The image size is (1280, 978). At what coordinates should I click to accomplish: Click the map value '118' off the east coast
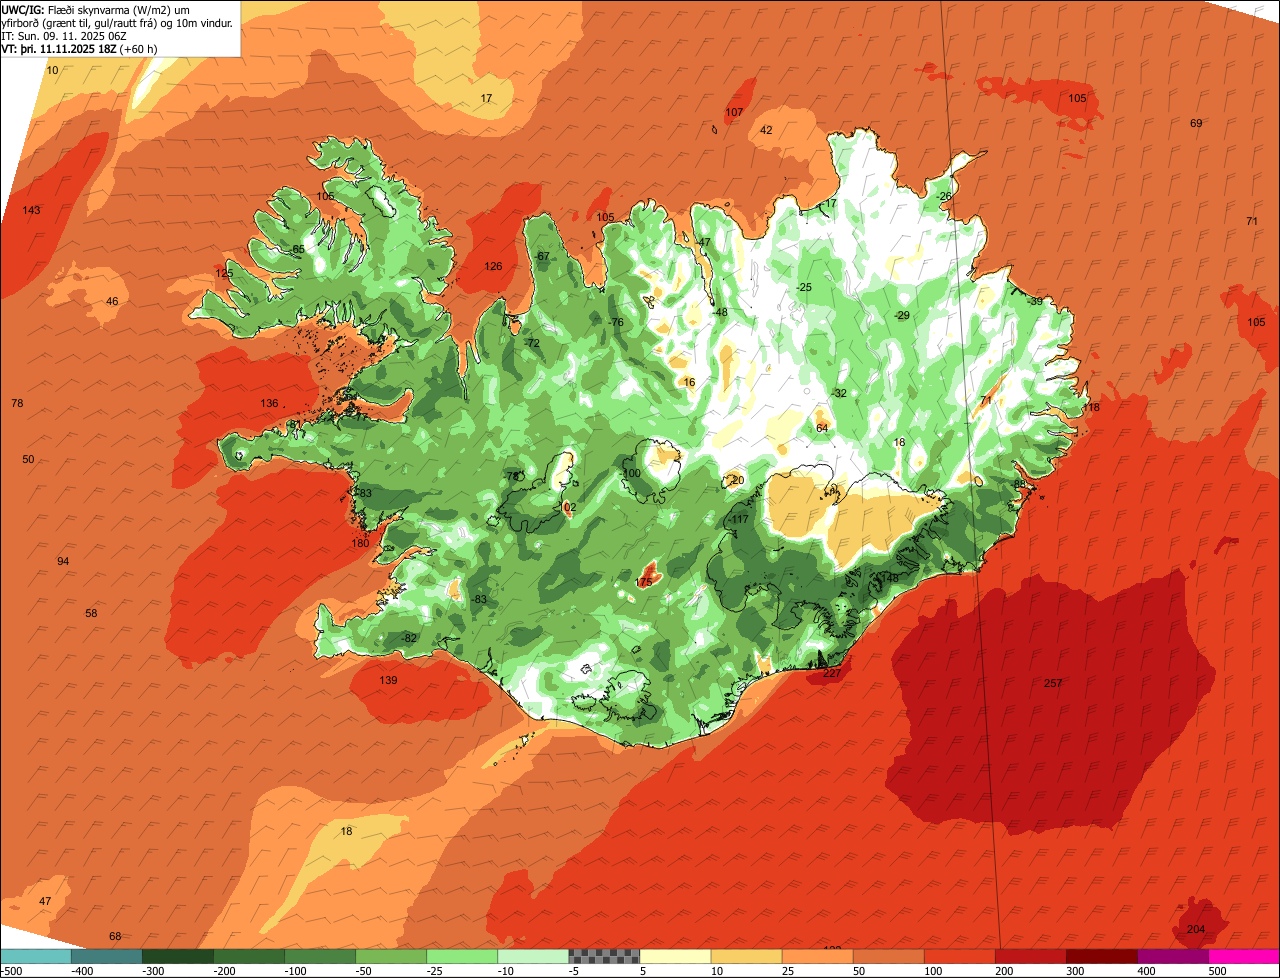tap(1091, 407)
